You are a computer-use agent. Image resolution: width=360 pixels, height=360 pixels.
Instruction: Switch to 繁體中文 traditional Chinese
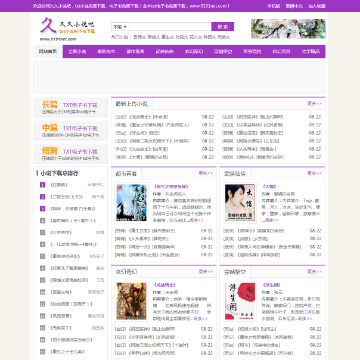(294, 6)
